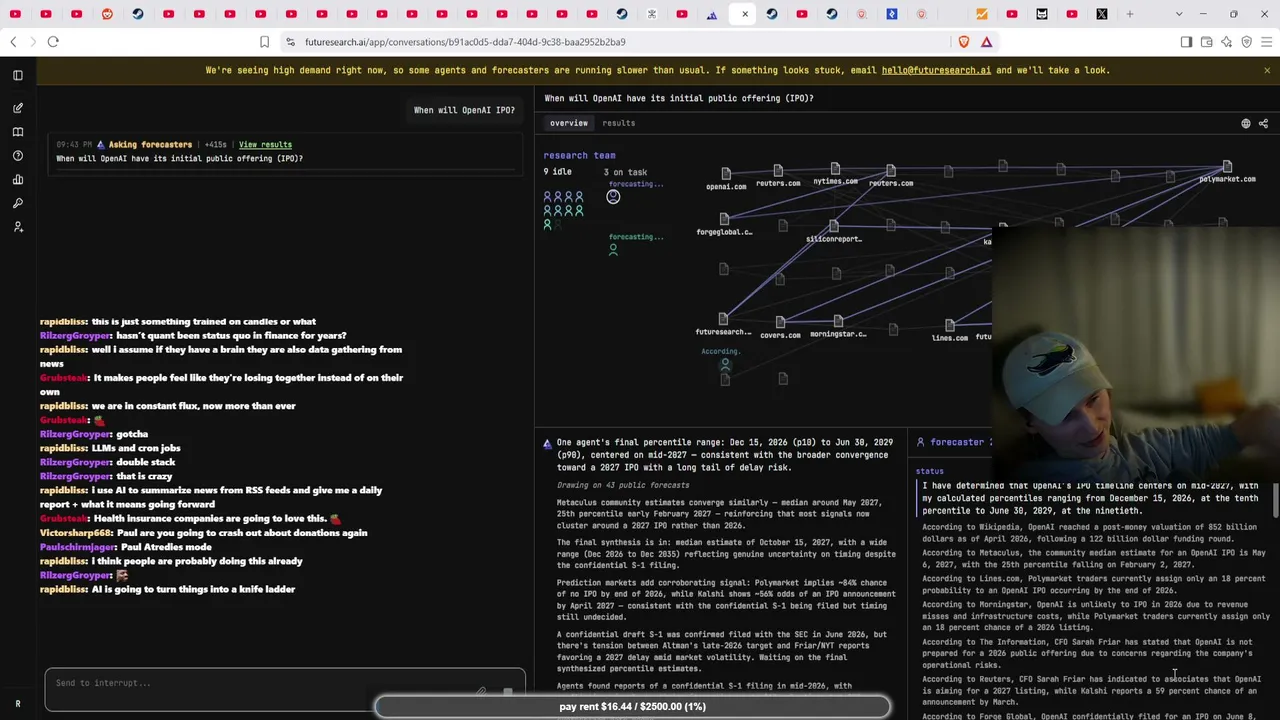Click the share icon above the graph
Viewport: 1280px width, 720px height.
[x=1263, y=124]
